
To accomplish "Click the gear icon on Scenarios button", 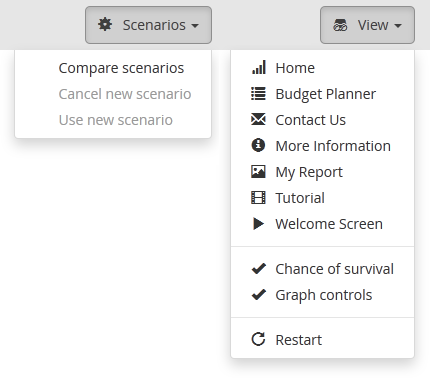I will (x=105, y=25).
